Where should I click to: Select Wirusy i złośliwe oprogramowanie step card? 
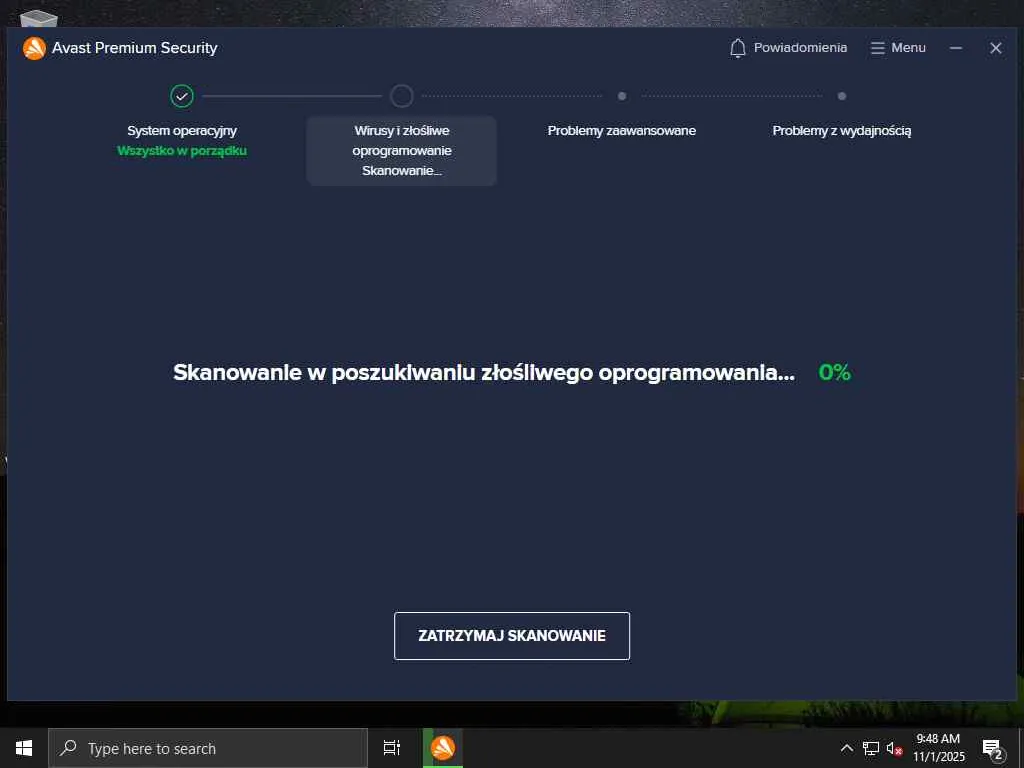[x=402, y=151]
